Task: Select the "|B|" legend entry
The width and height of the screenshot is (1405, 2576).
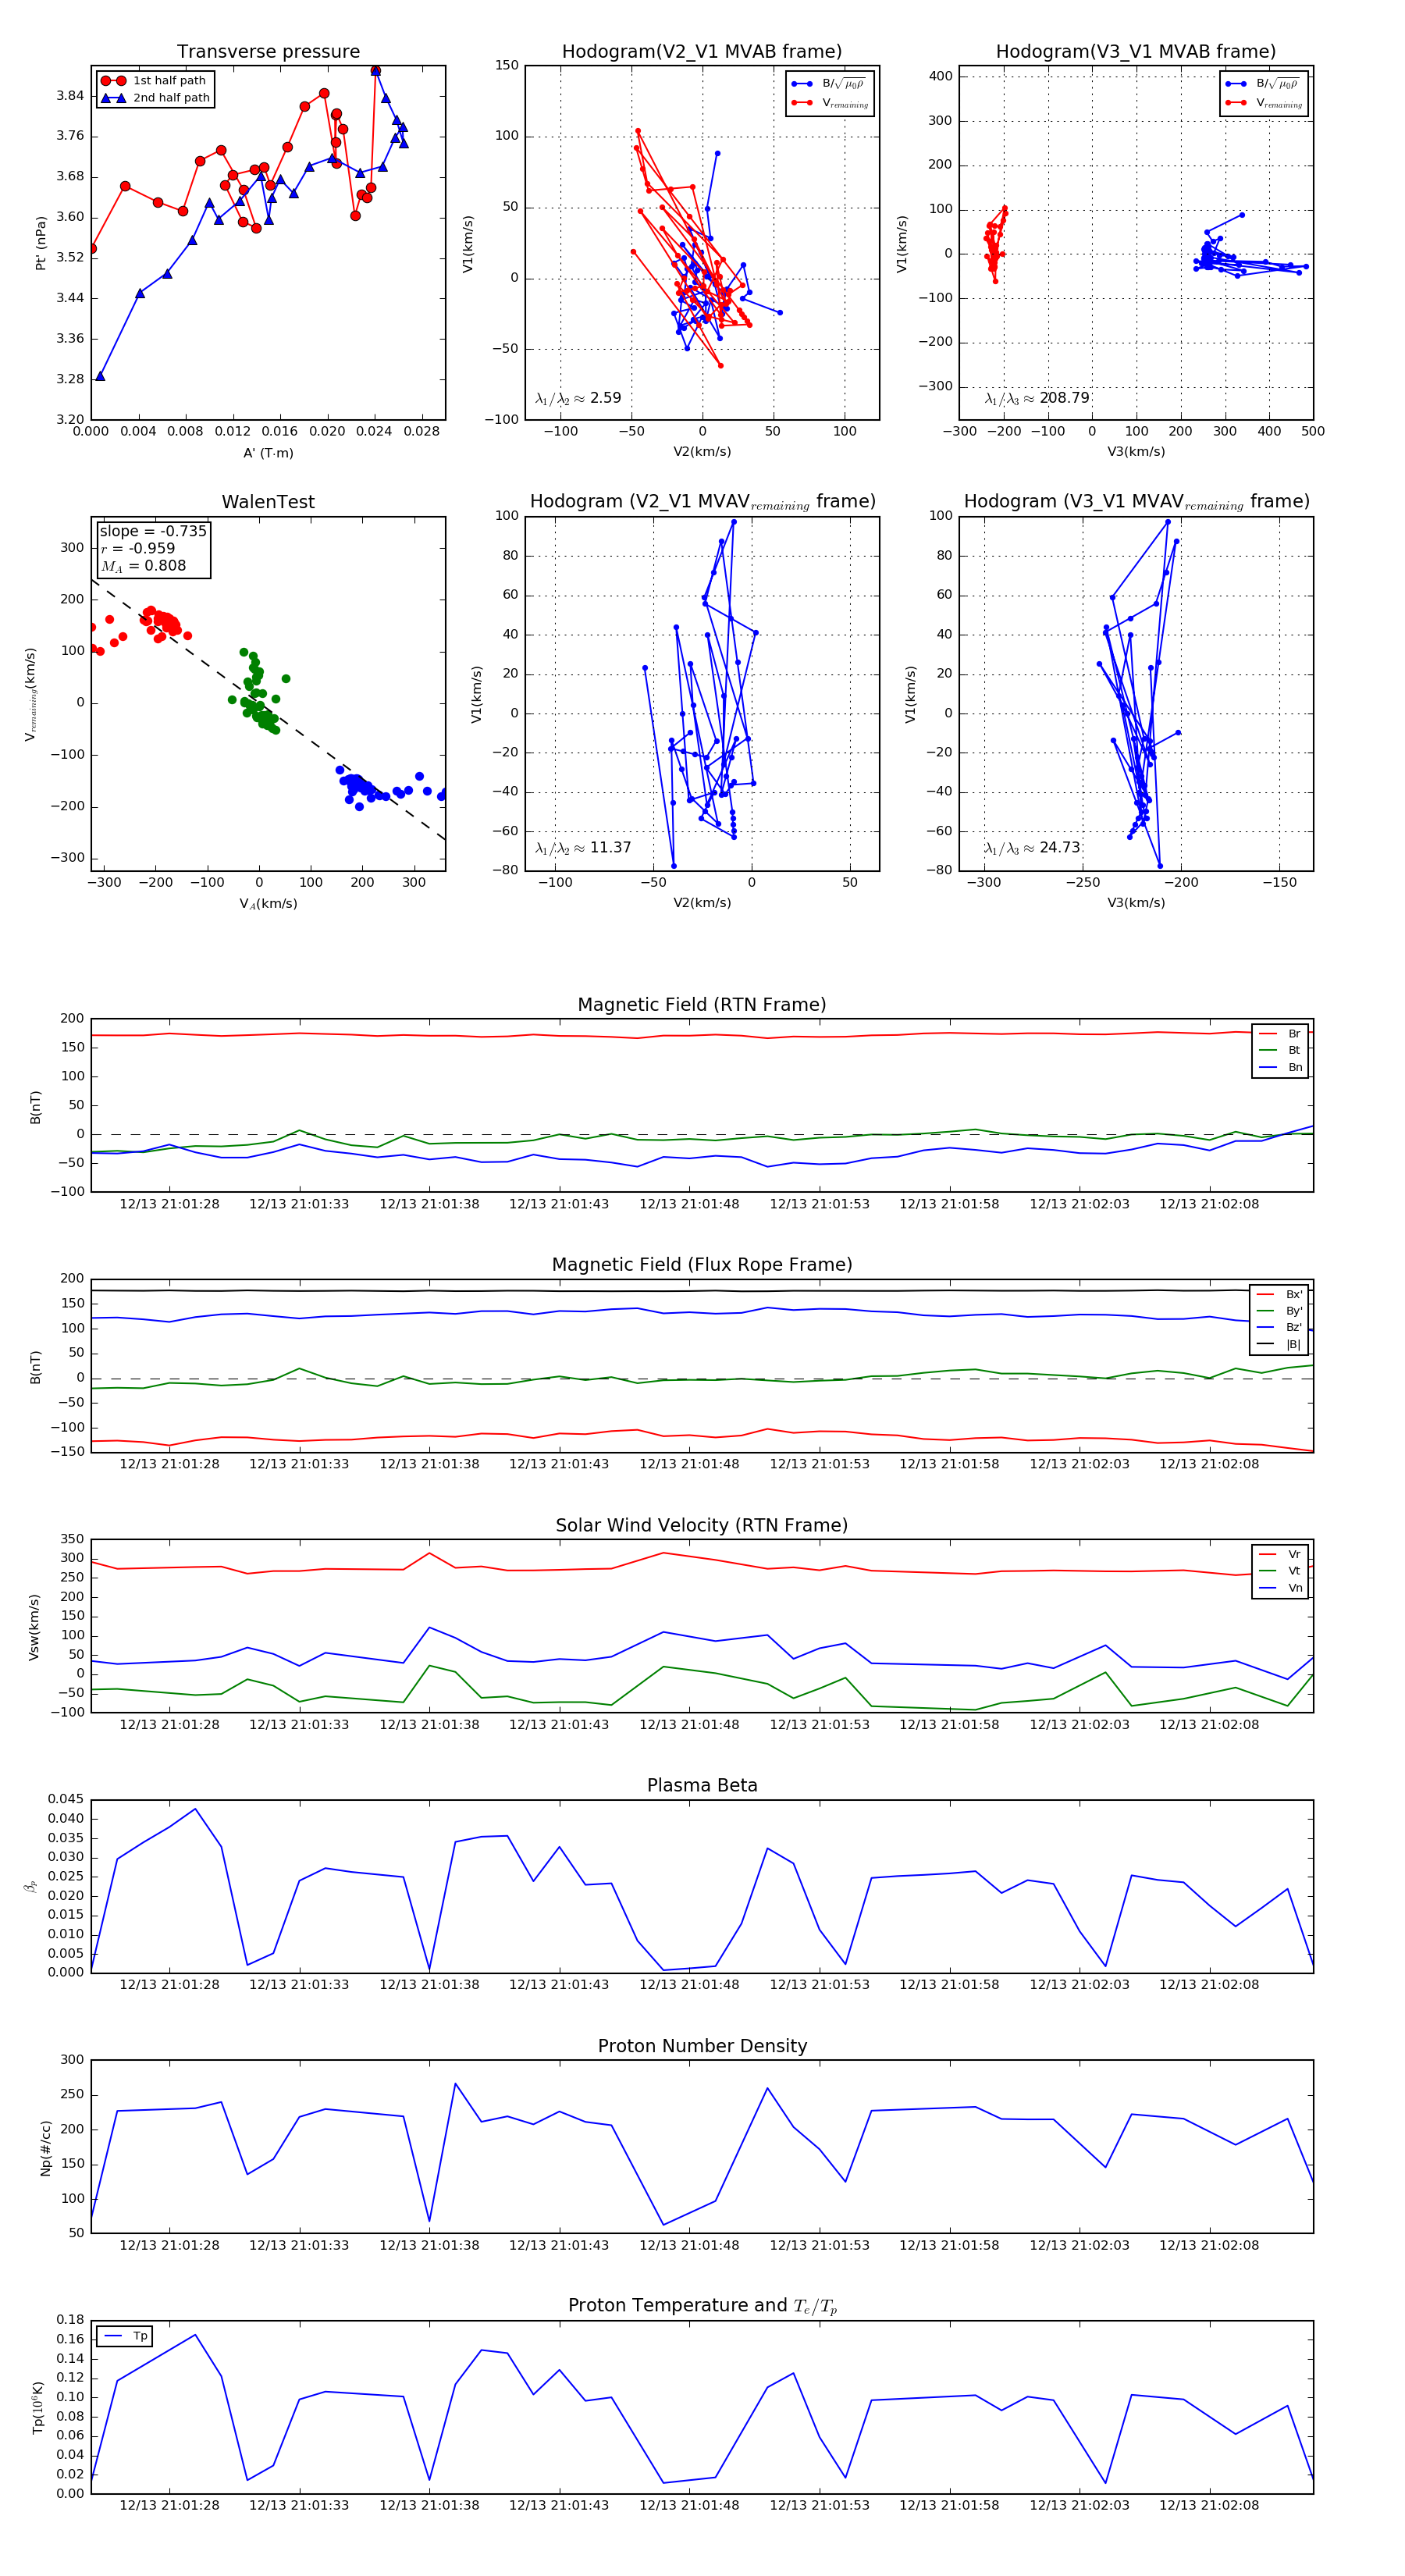Action: click(x=1280, y=1344)
